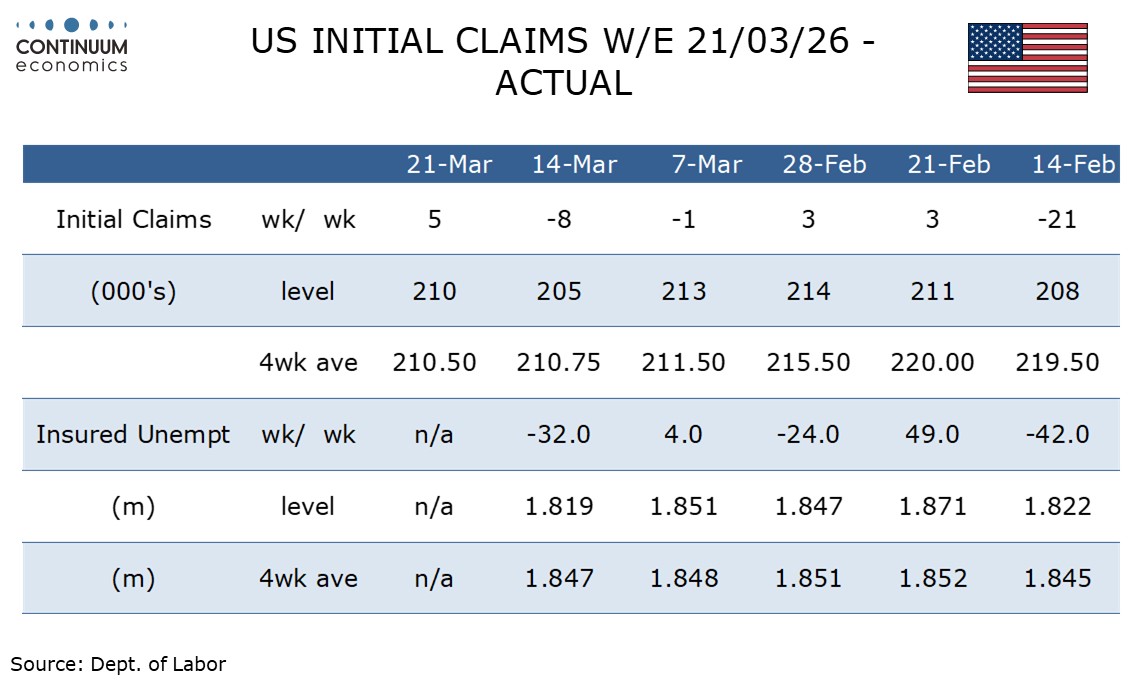1134x680 pixels.
Task: Select the 21-Feb column header
Action: tap(948, 165)
